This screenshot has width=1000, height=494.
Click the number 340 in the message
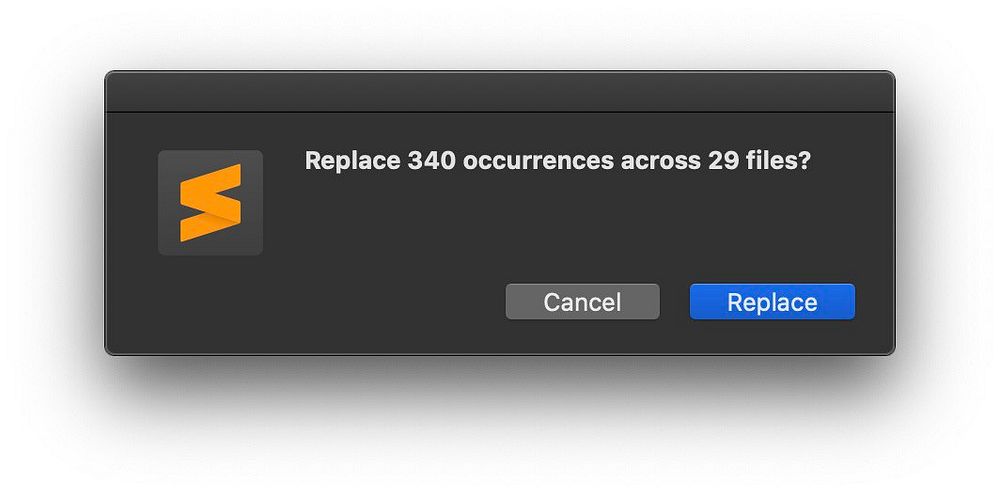click(x=431, y=161)
